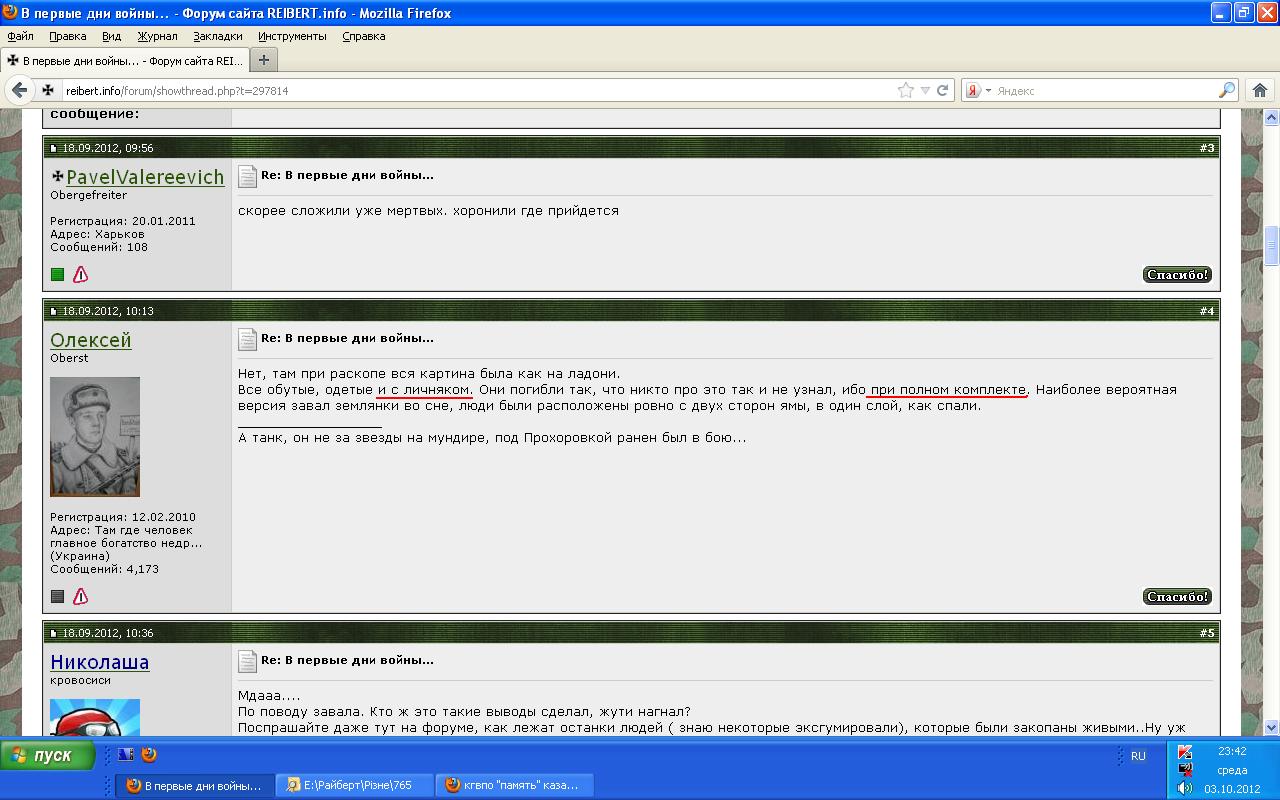
Task: Switch to the 'E:\Райберт\Різне\765' taskbar window
Action: 355,785
